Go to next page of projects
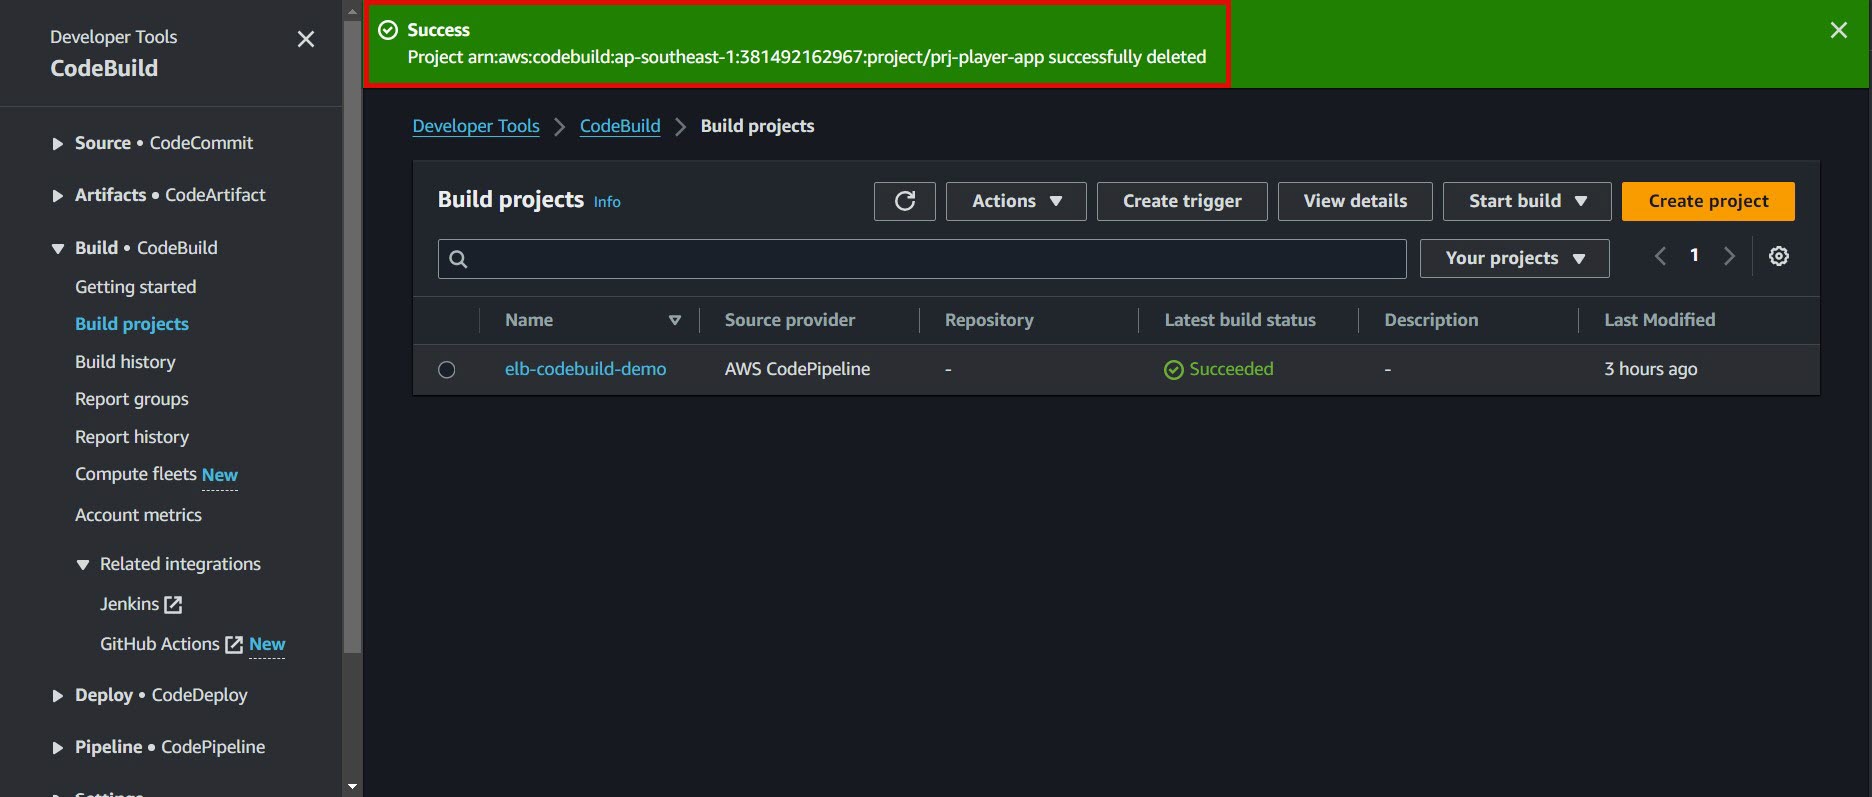The height and width of the screenshot is (797, 1872). pyautogui.click(x=1729, y=256)
